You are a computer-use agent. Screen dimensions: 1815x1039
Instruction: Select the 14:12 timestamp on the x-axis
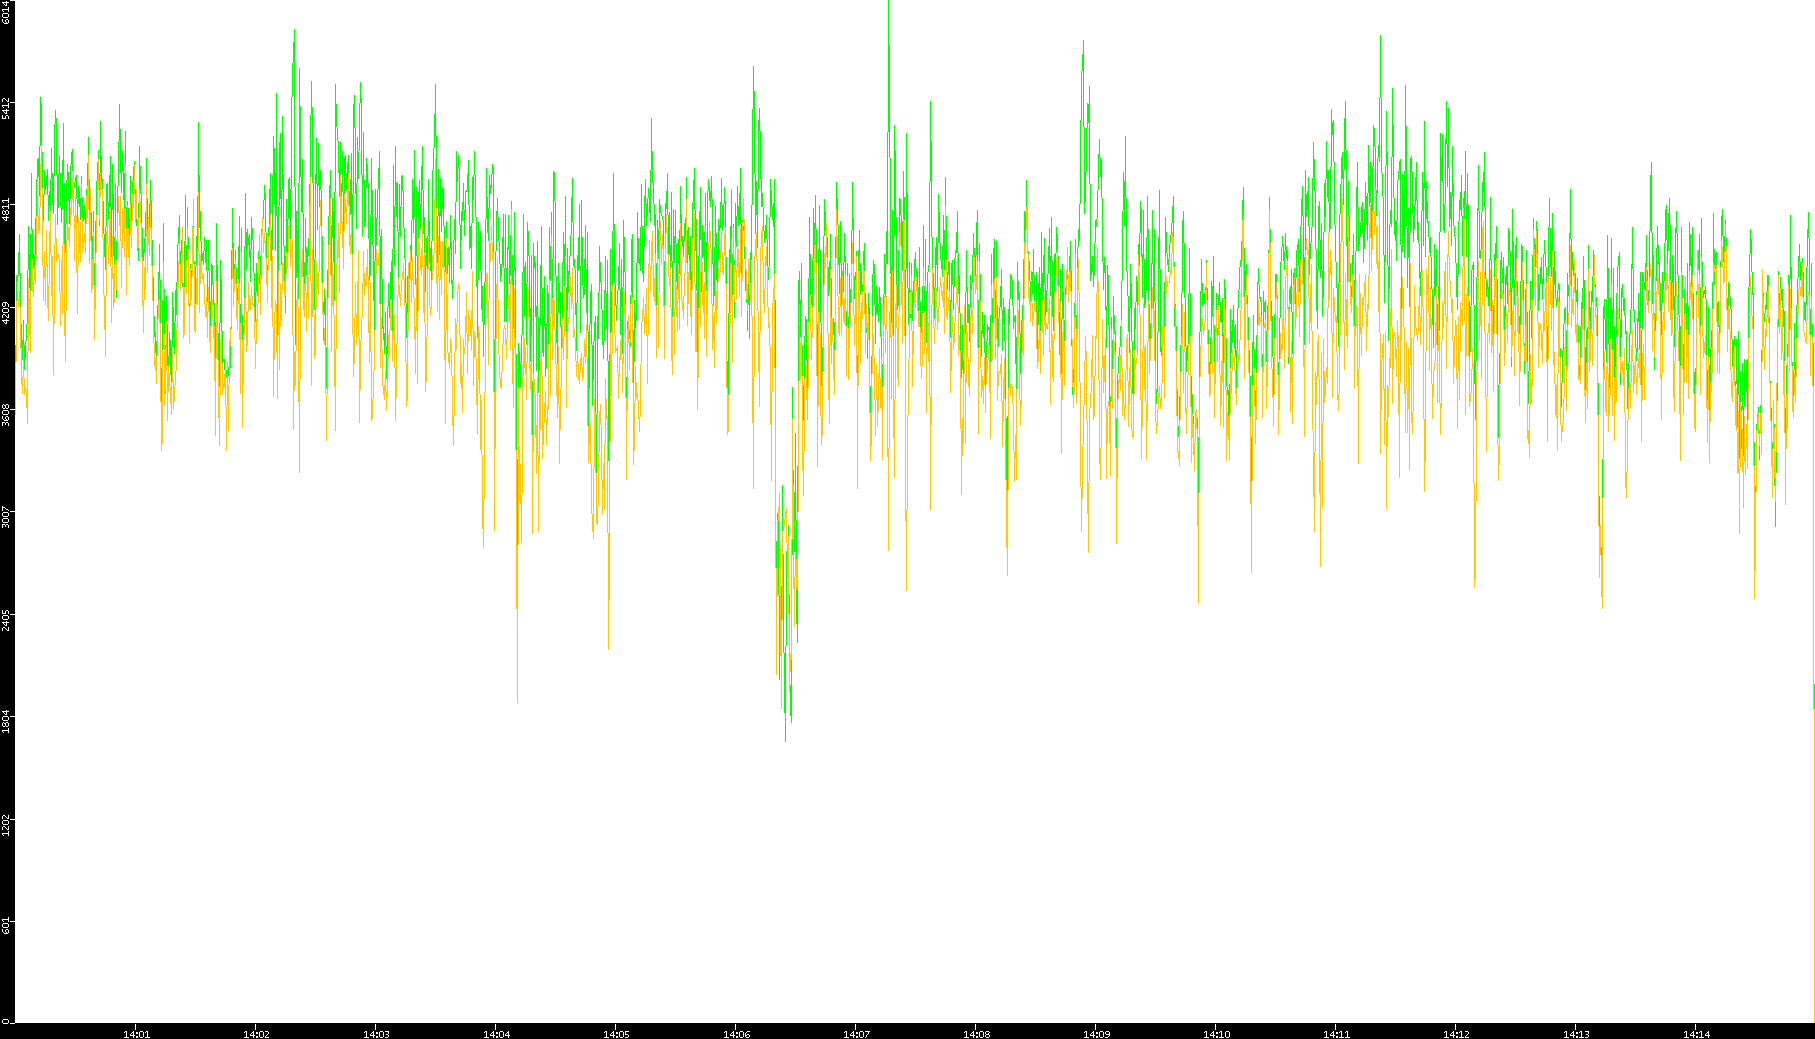point(1457,1034)
